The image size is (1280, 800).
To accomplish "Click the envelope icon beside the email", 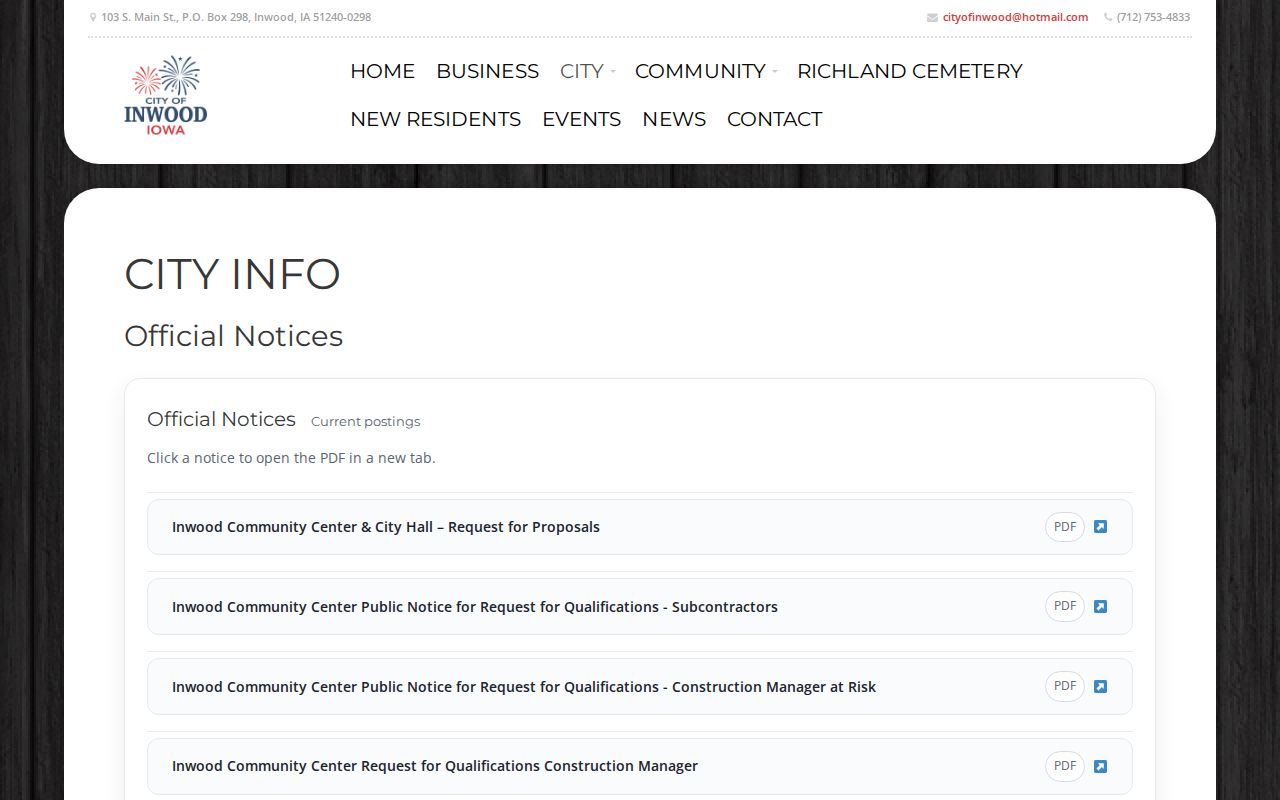I will [932, 17].
